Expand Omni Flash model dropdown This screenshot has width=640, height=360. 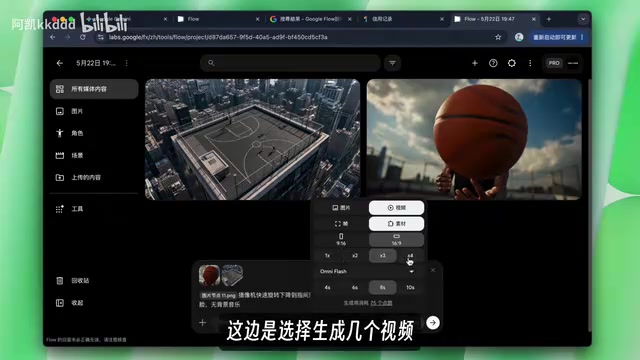point(367,271)
